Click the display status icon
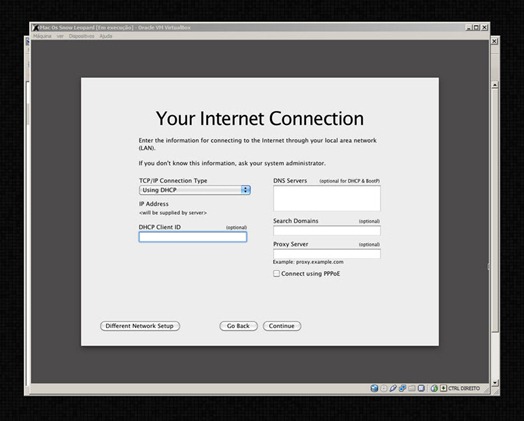 421,388
